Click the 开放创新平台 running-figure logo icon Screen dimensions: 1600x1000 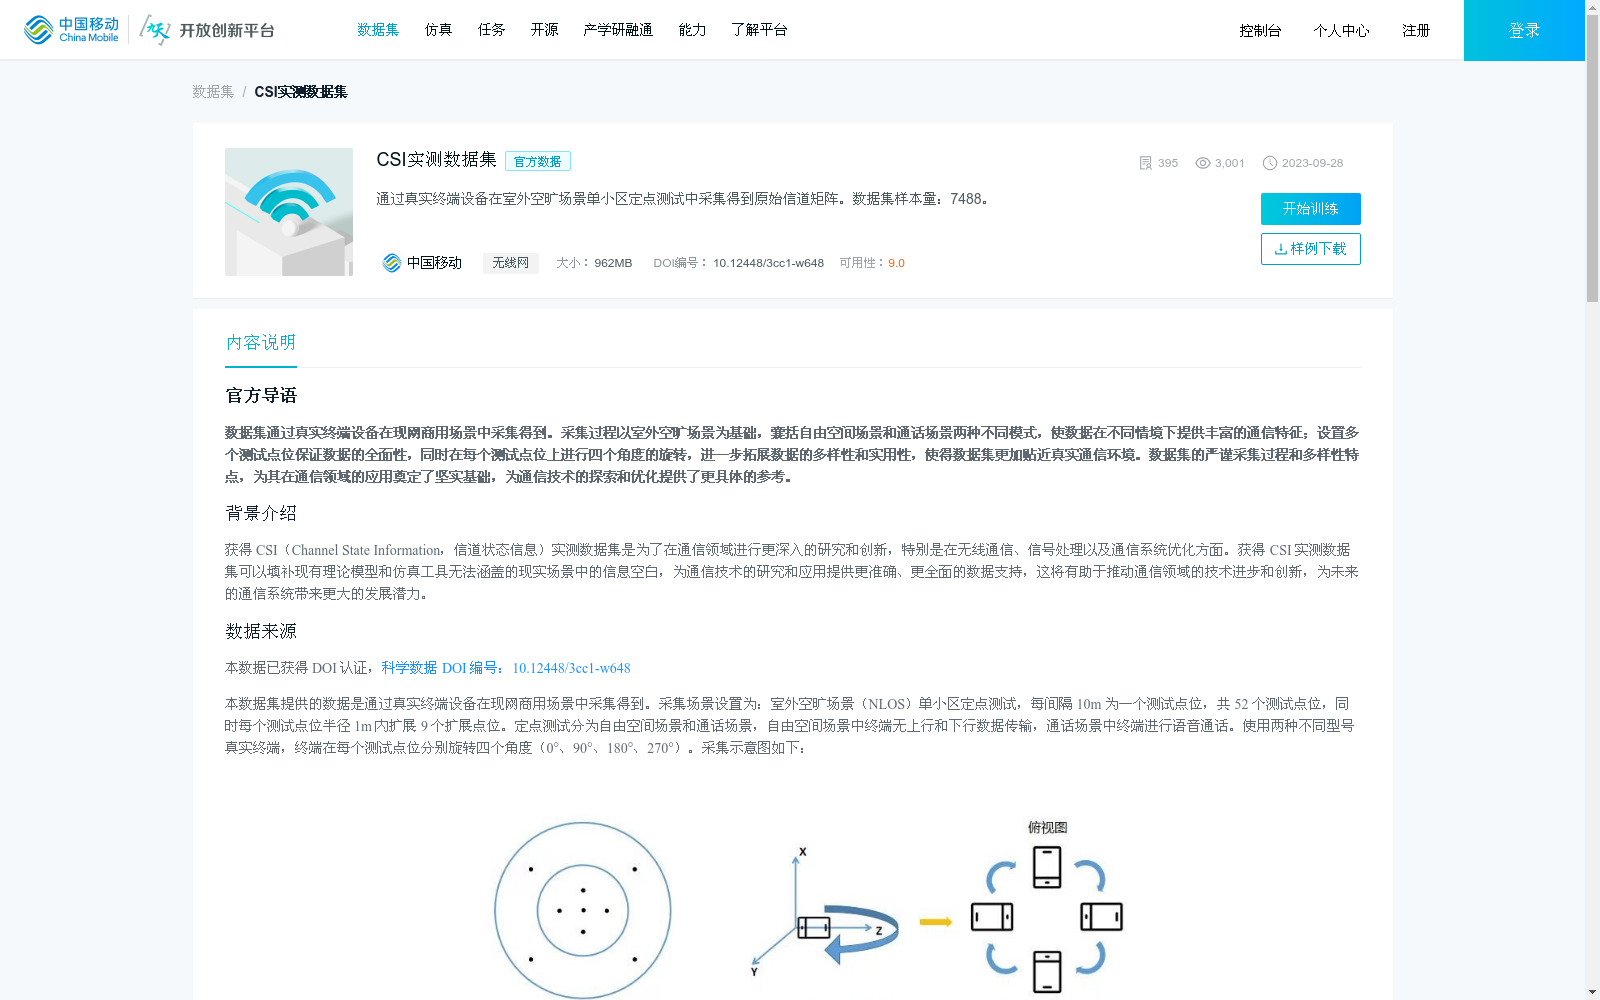[155, 29]
